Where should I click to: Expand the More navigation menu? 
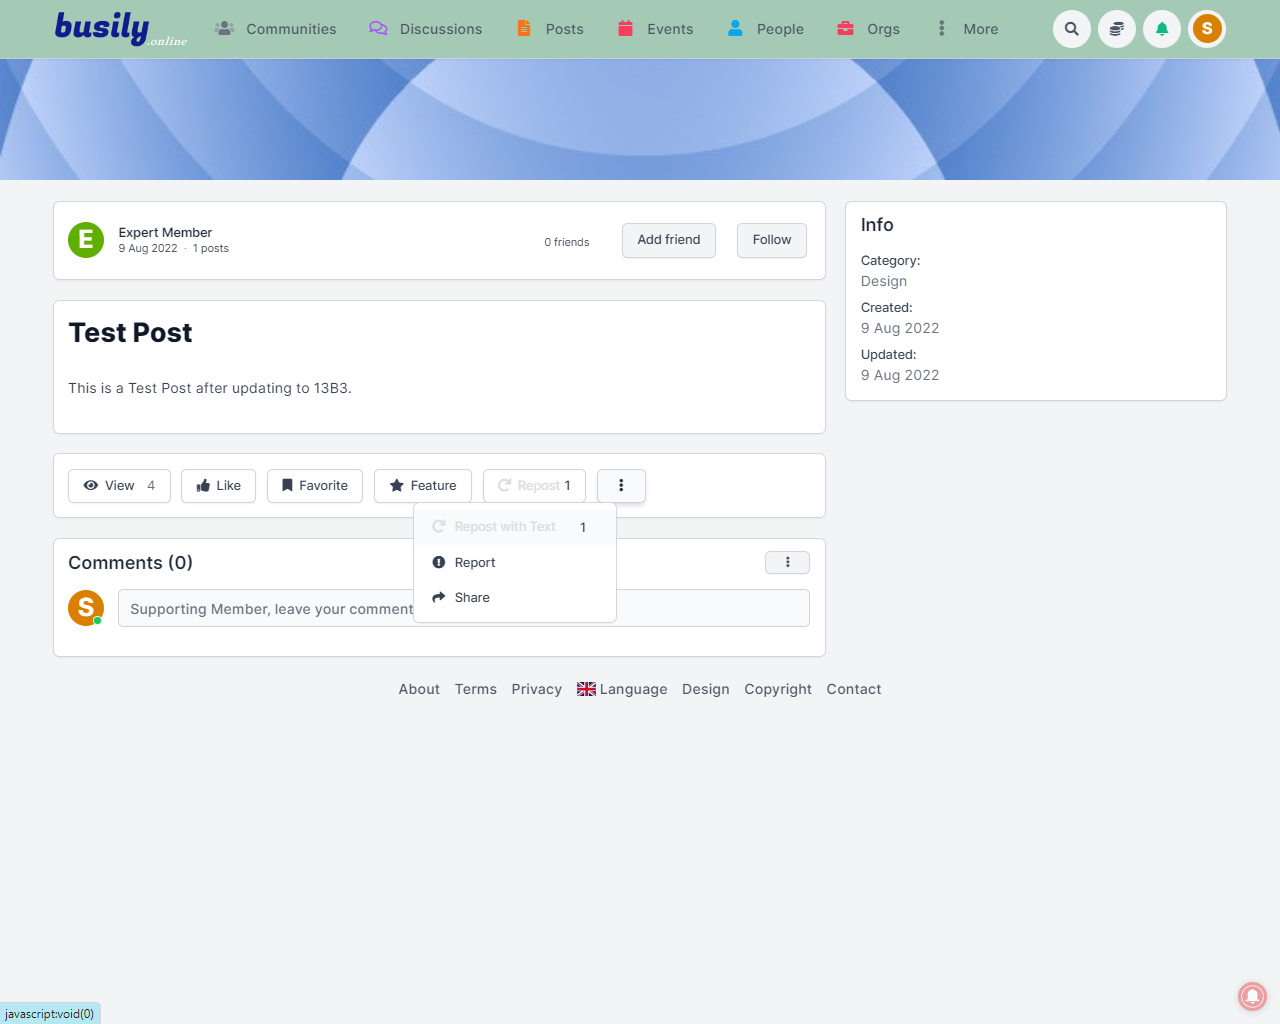(x=967, y=29)
